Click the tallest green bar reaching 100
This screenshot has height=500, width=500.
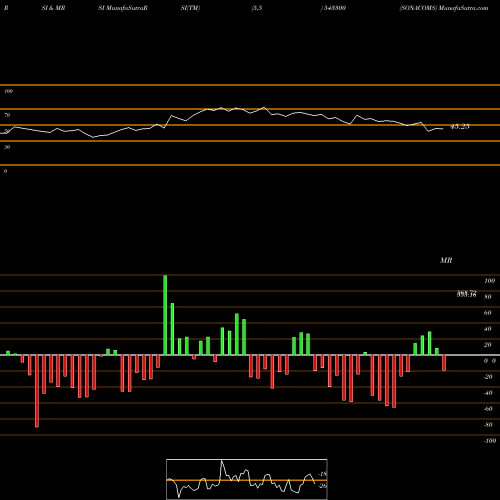(x=165, y=315)
